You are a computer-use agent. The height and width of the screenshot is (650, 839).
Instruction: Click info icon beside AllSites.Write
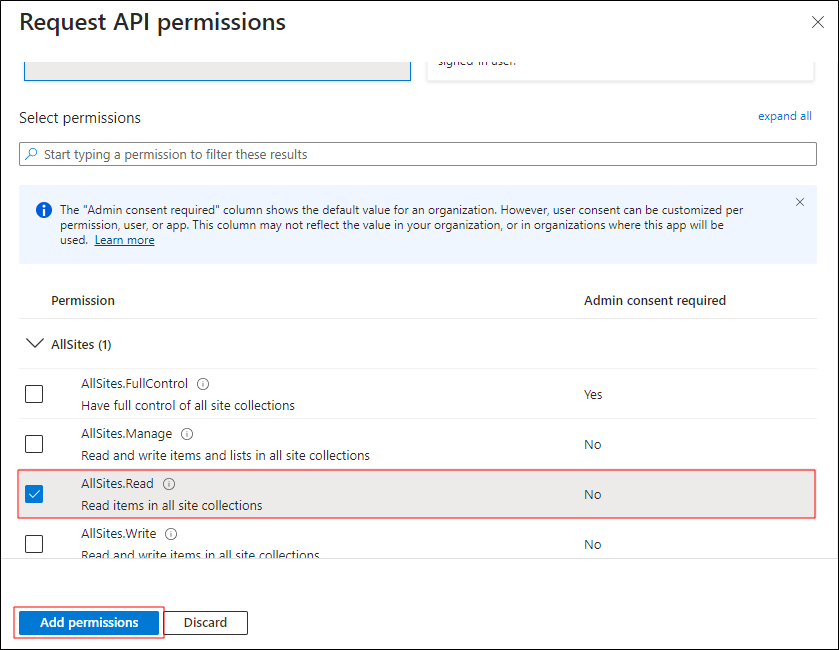coord(171,534)
